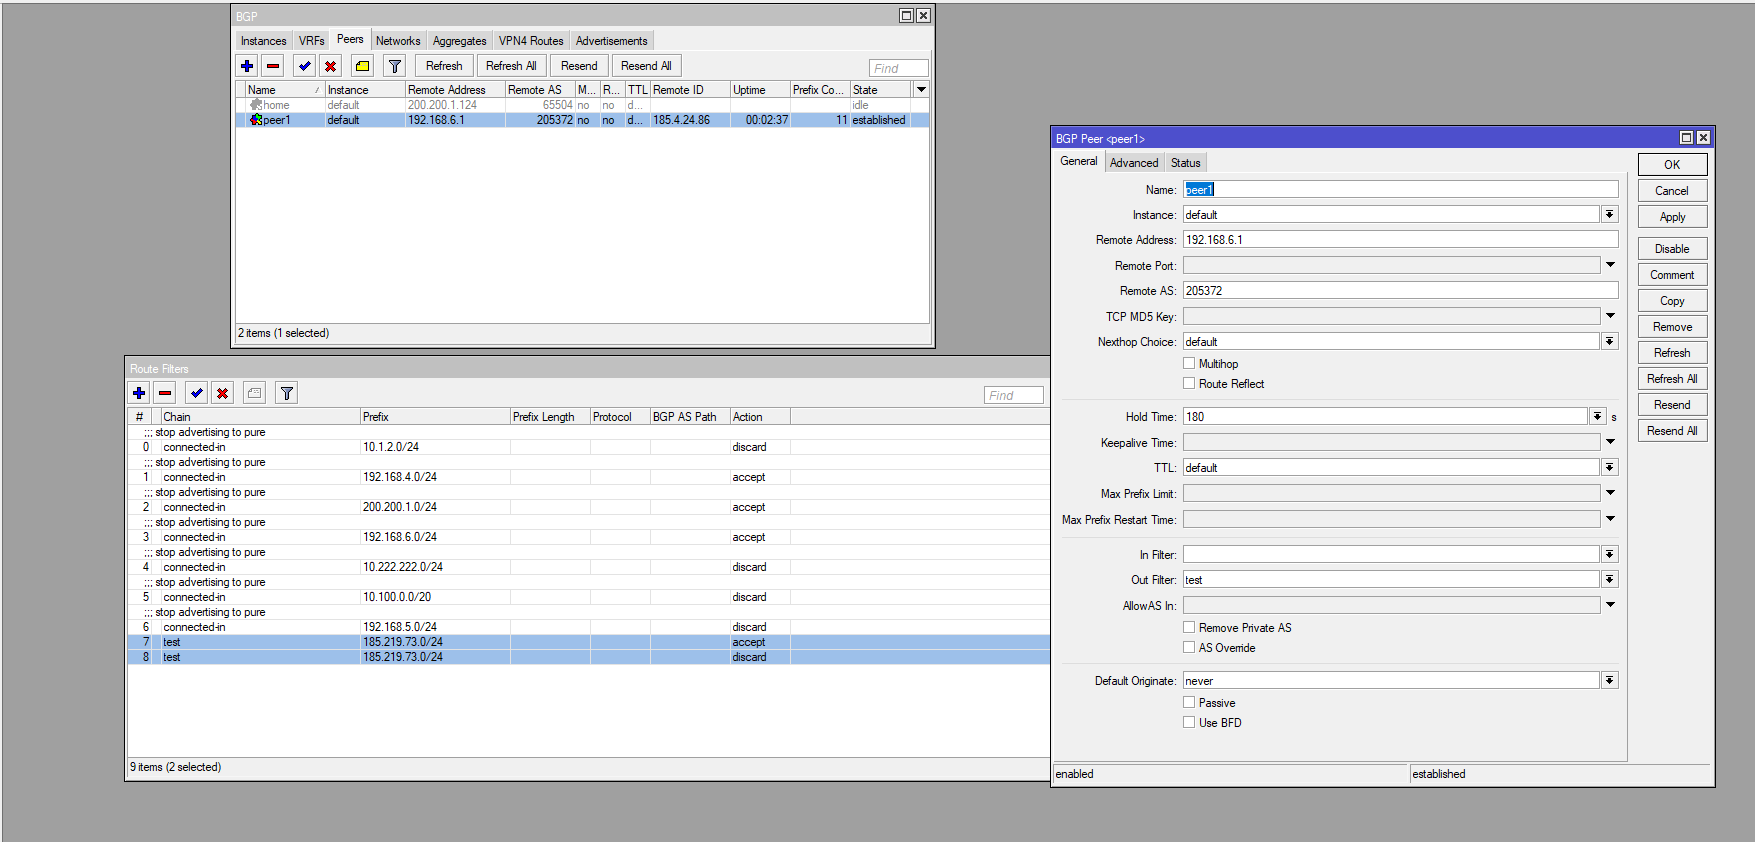Click the add (plus) icon in Route Filters toolbar
Image resolution: width=1755 pixels, height=842 pixels.
139,393
